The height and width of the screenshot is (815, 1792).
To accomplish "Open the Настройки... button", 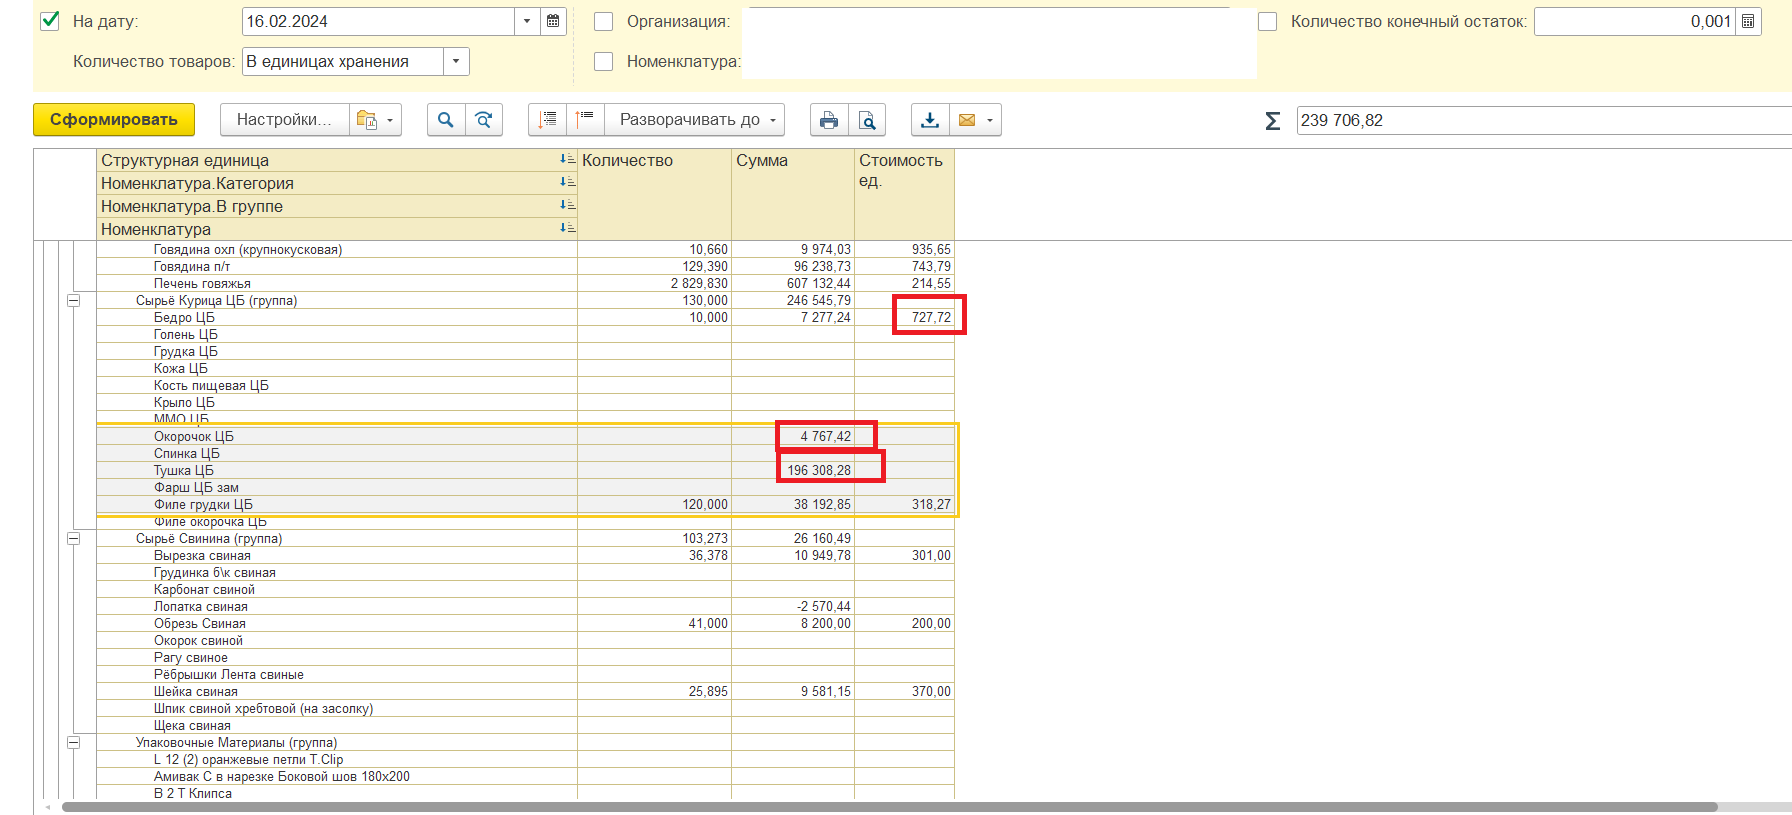I will coord(284,120).
